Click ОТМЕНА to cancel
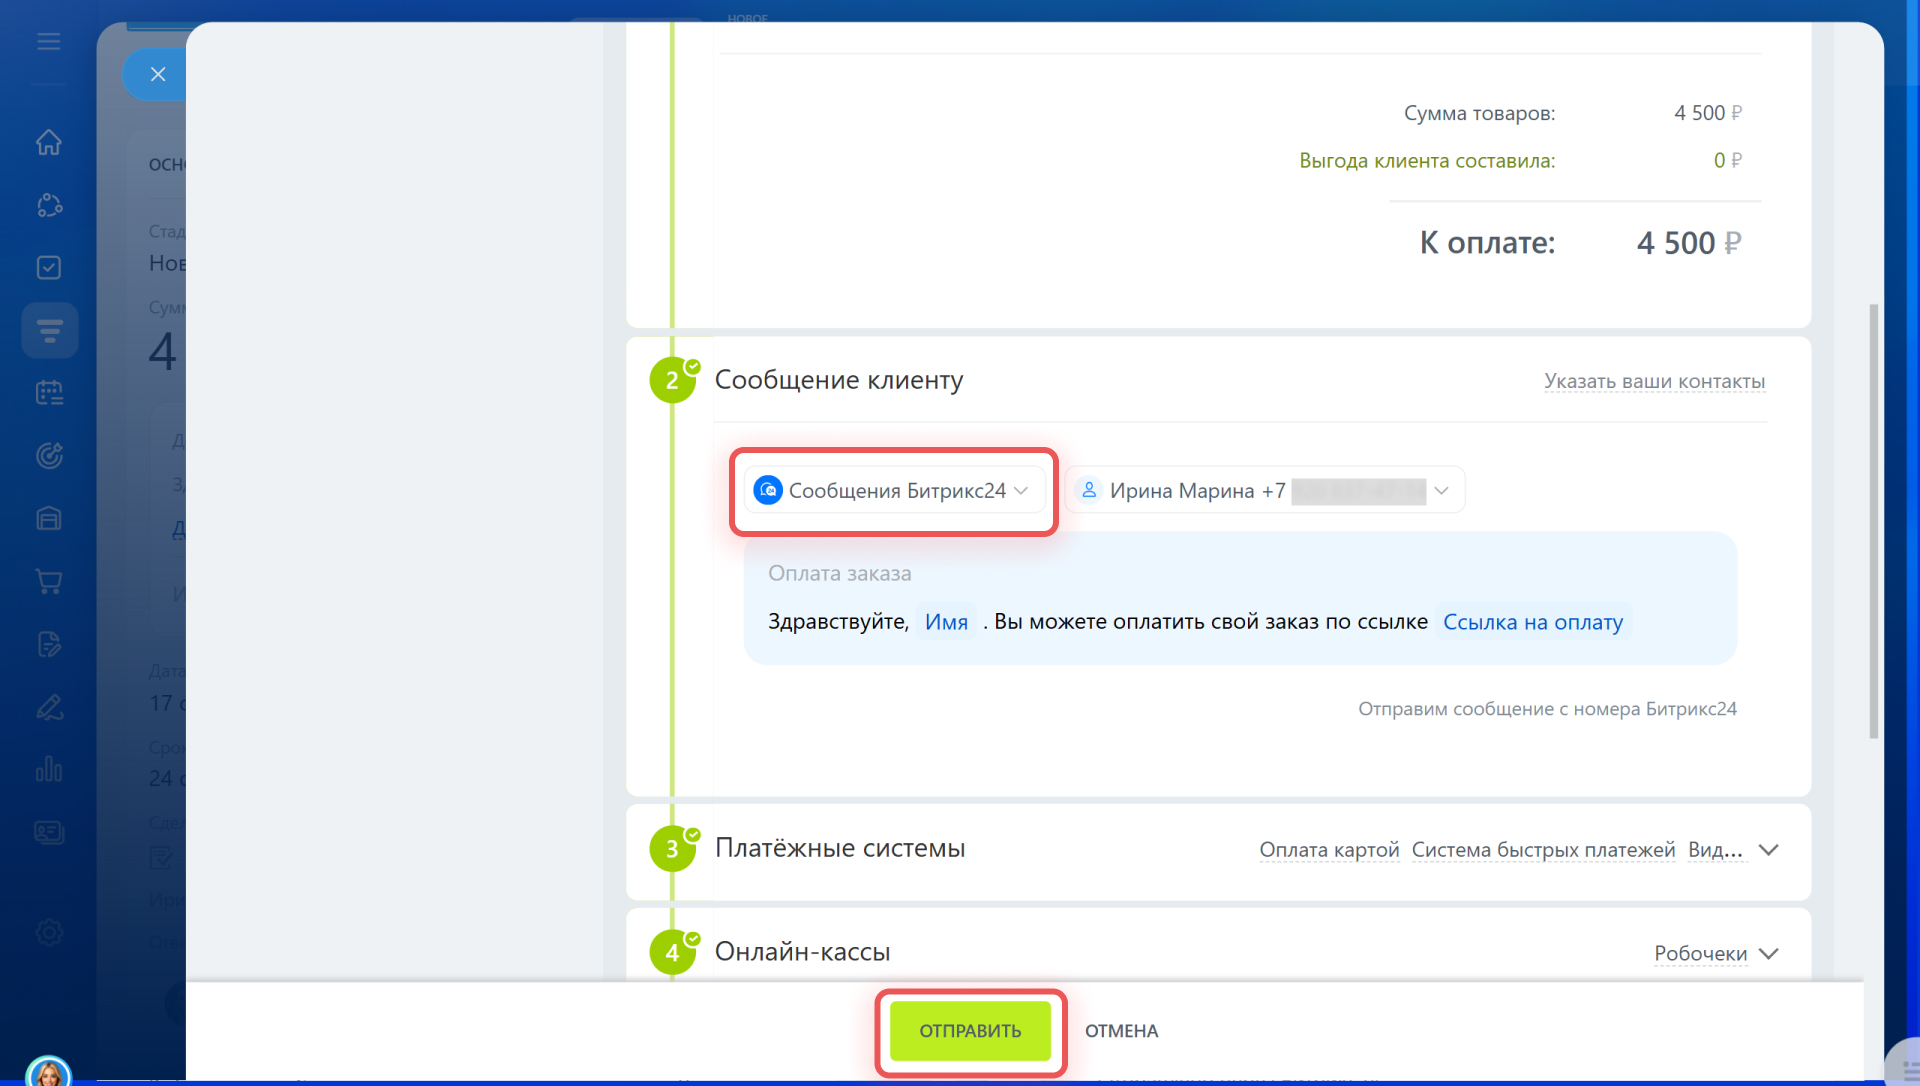 pos(1121,1031)
